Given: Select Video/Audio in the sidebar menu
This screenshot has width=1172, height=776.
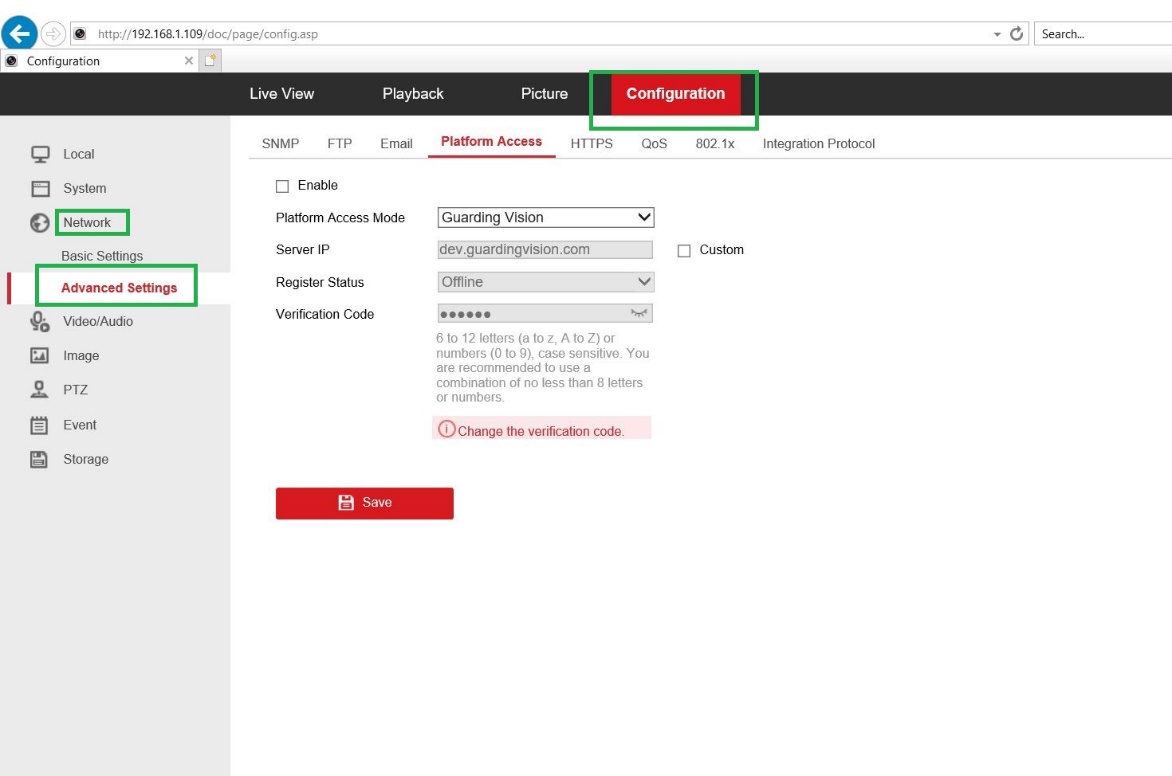Looking at the screenshot, I should click(98, 321).
